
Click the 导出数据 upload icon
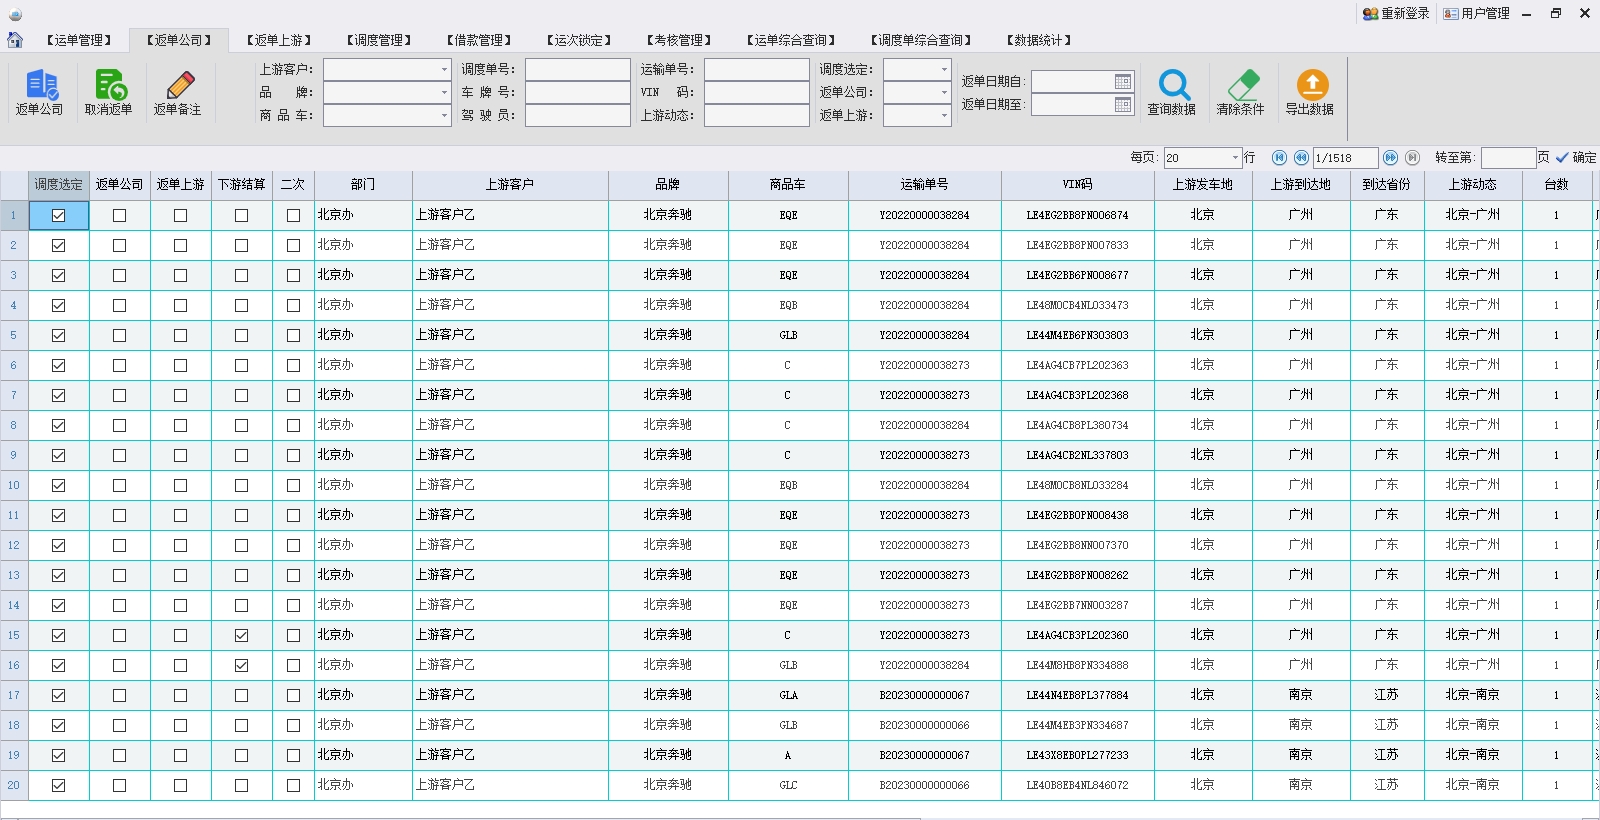1310,92
